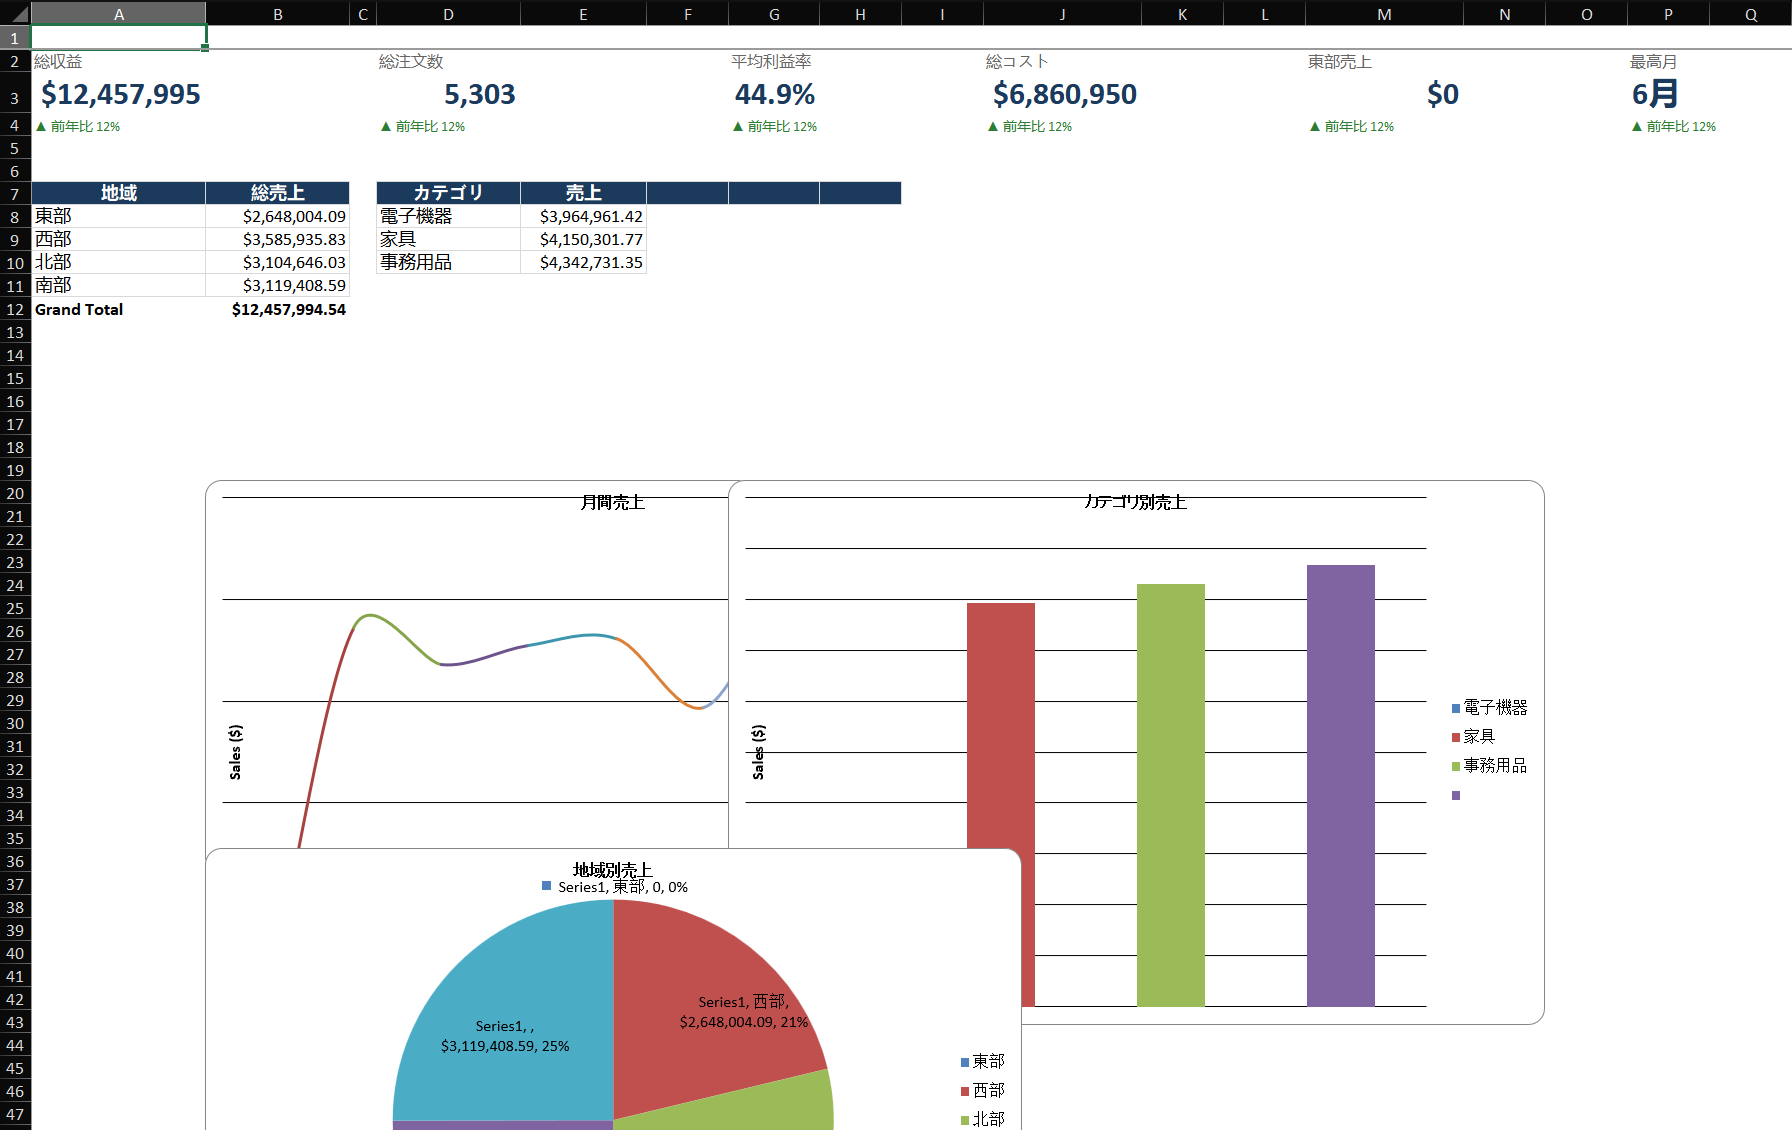Click the 北部 pie legend entry
This screenshot has width=1792, height=1130.
[983, 1119]
